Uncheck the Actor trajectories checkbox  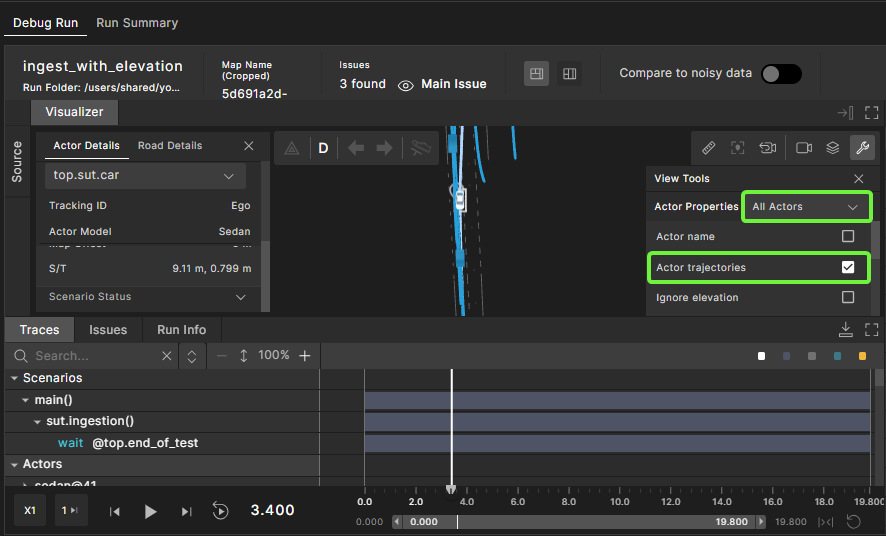tap(848, 268)
